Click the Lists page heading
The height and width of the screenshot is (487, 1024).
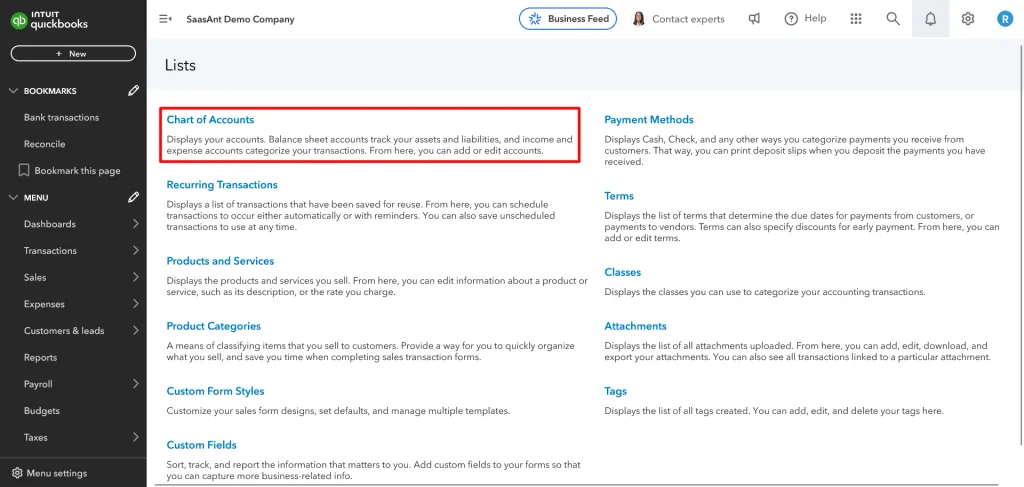[x=180, y=65]
